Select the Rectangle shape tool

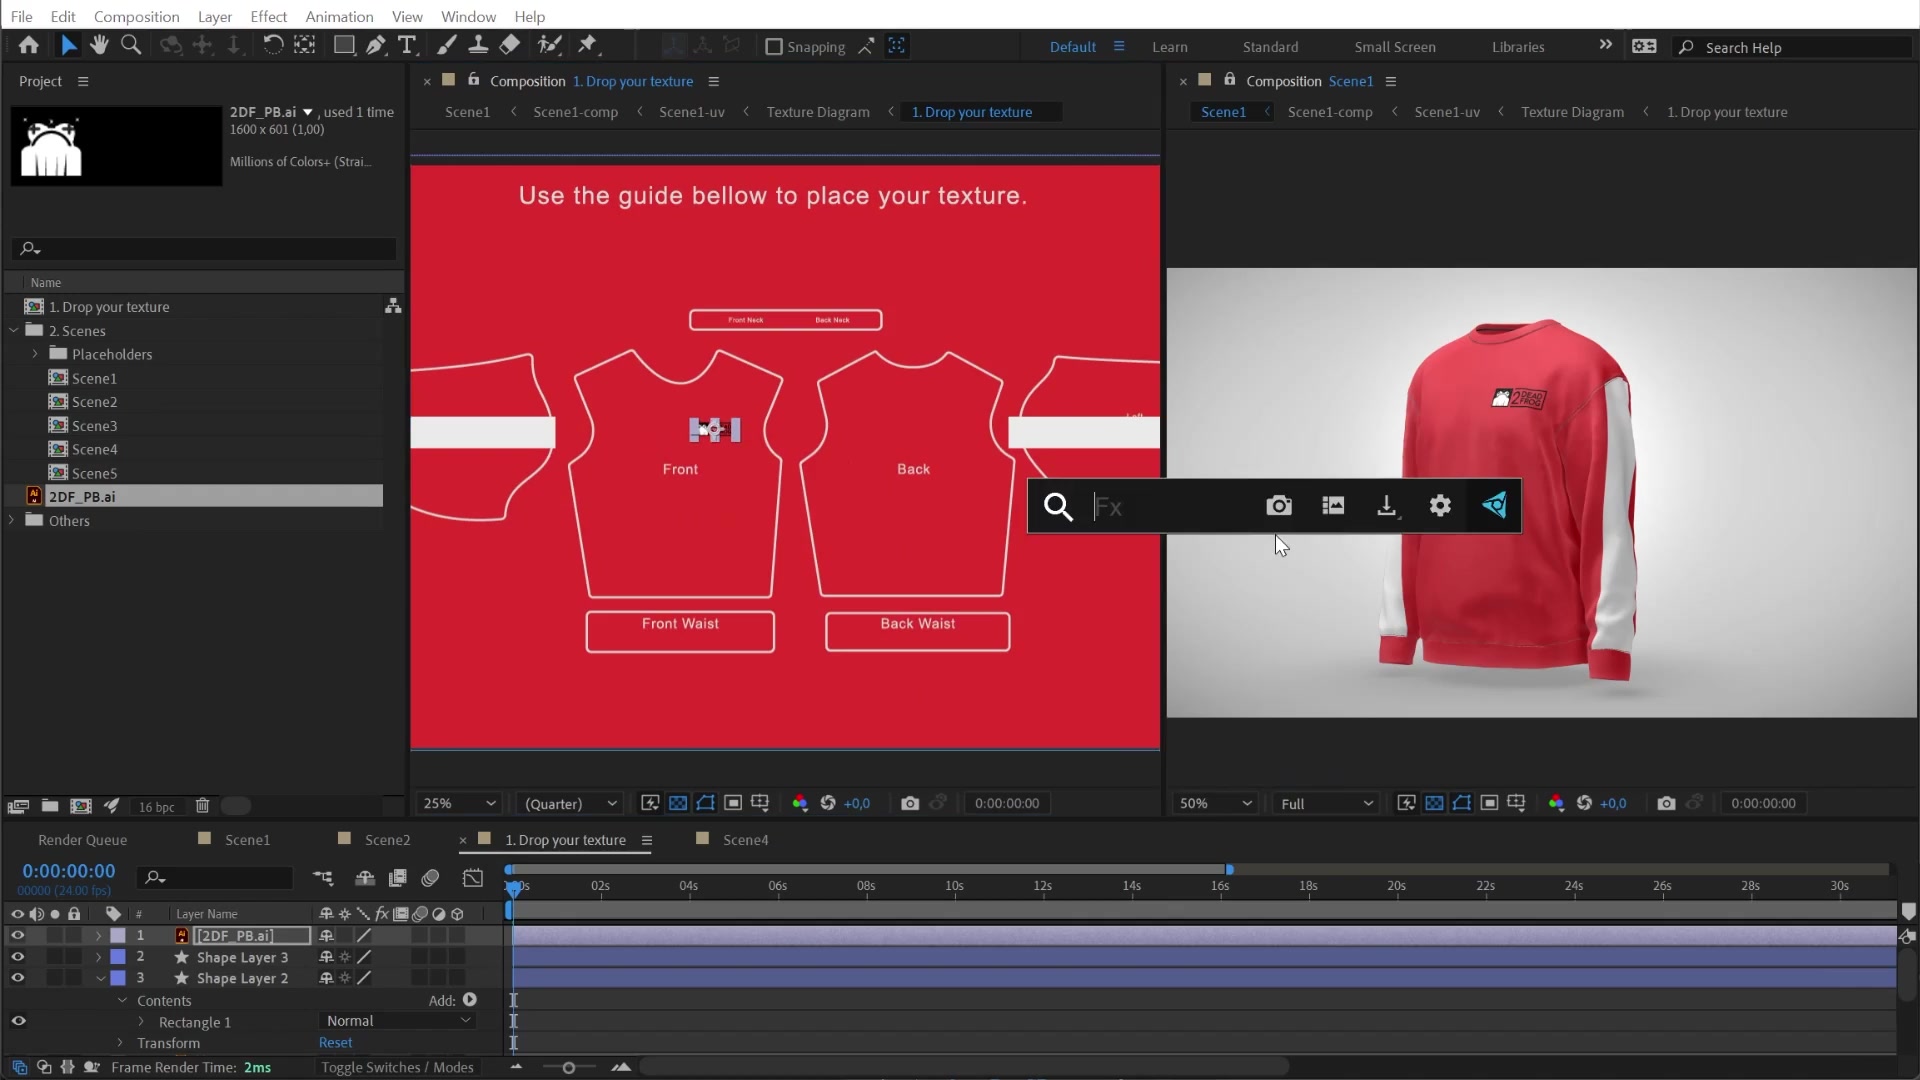tap(344, 45)
